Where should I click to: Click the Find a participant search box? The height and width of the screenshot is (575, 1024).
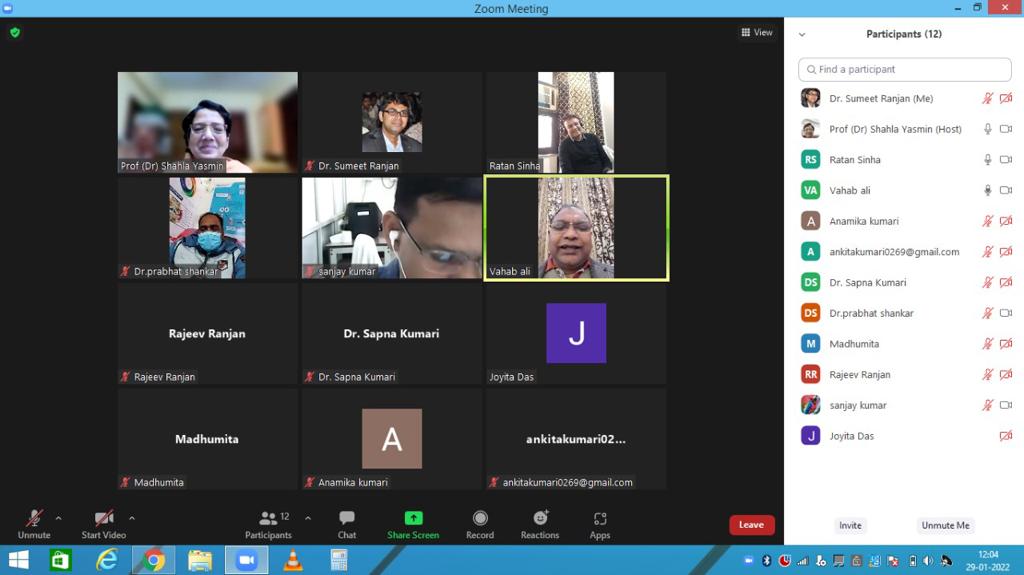click(905, 69)
